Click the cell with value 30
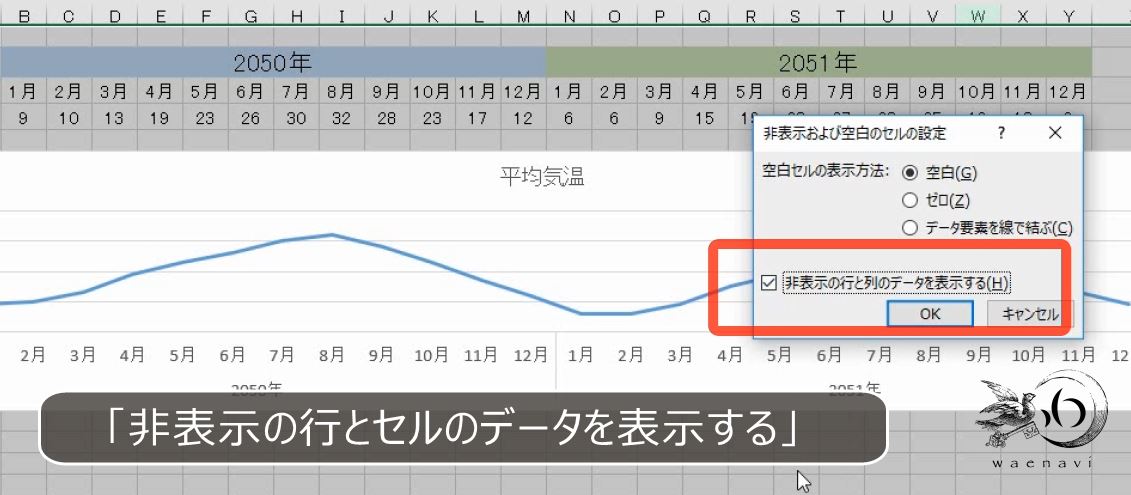The height and width of the screenshot is (495, 1131). coord(296,118)
